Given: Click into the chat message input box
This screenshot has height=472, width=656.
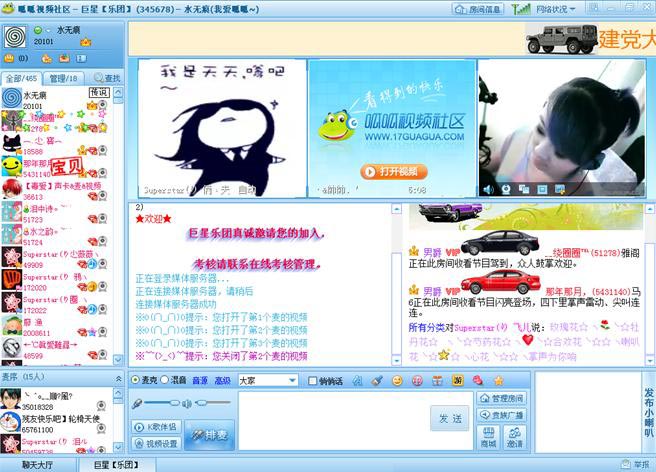Looking at the screenshot, I should (x=333, y=421).
